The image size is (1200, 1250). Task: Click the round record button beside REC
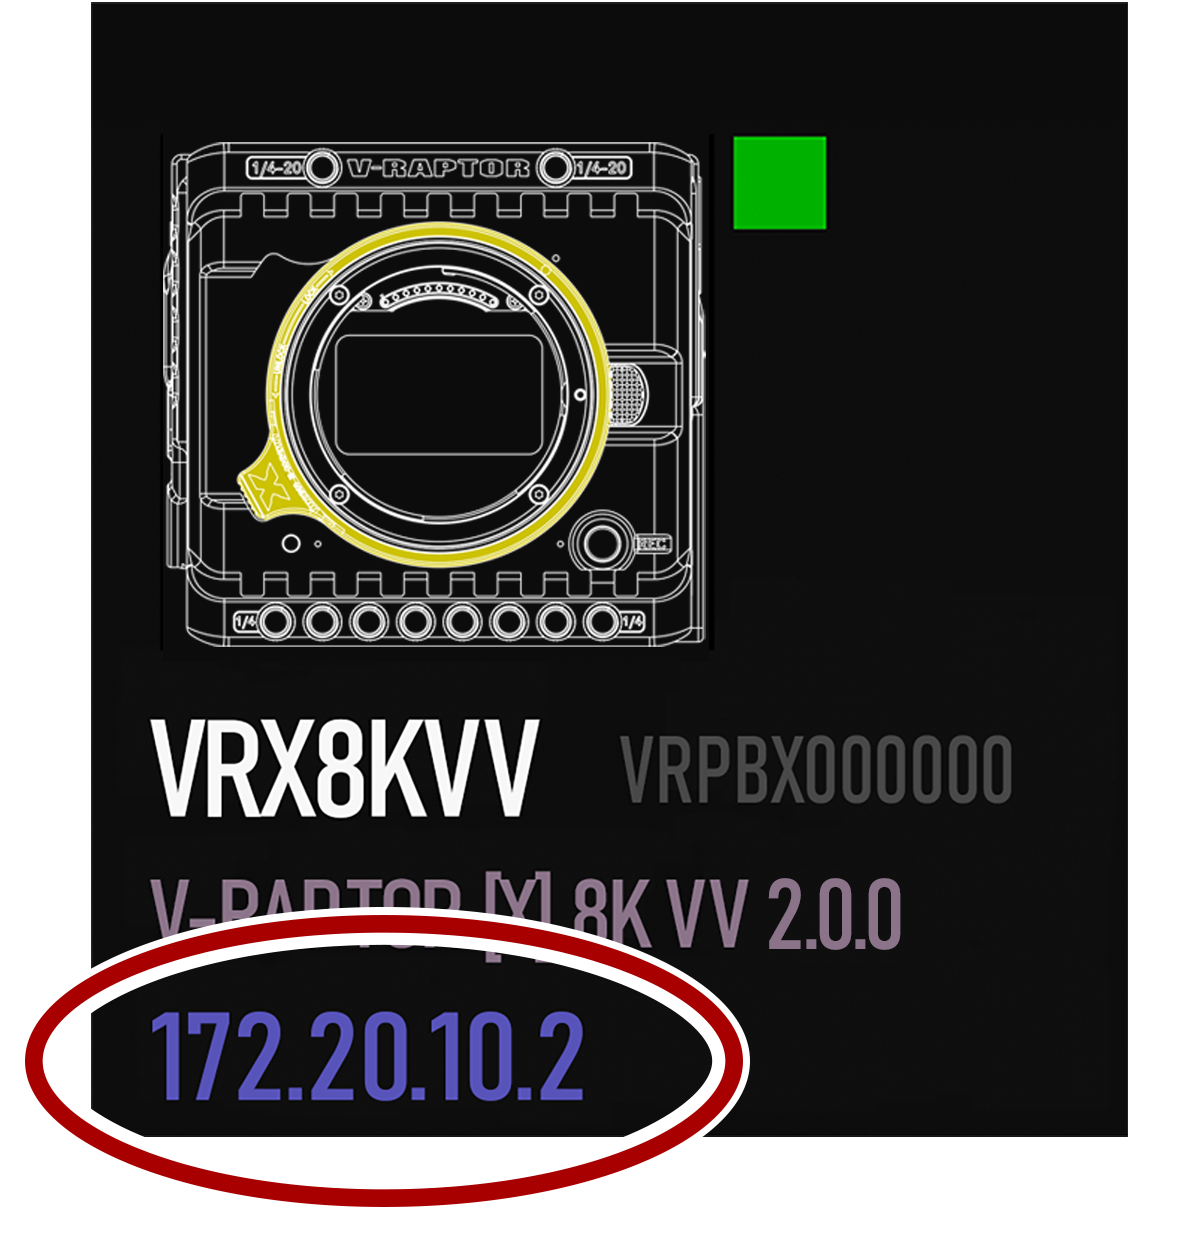[x=601, y=543]
